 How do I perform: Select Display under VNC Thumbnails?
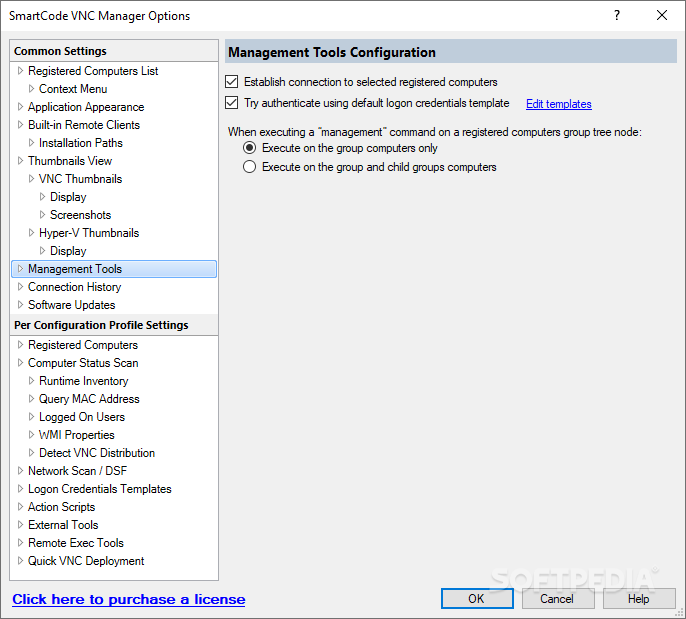coord(68,197)
